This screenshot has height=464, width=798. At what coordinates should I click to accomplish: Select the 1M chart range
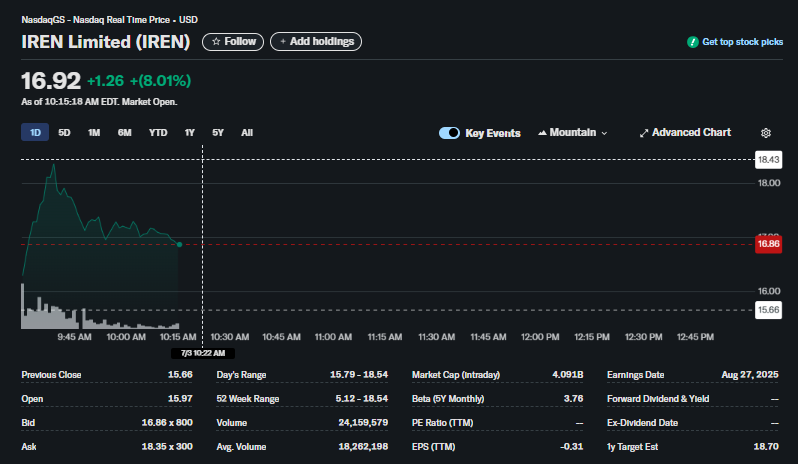pos(94,133)
